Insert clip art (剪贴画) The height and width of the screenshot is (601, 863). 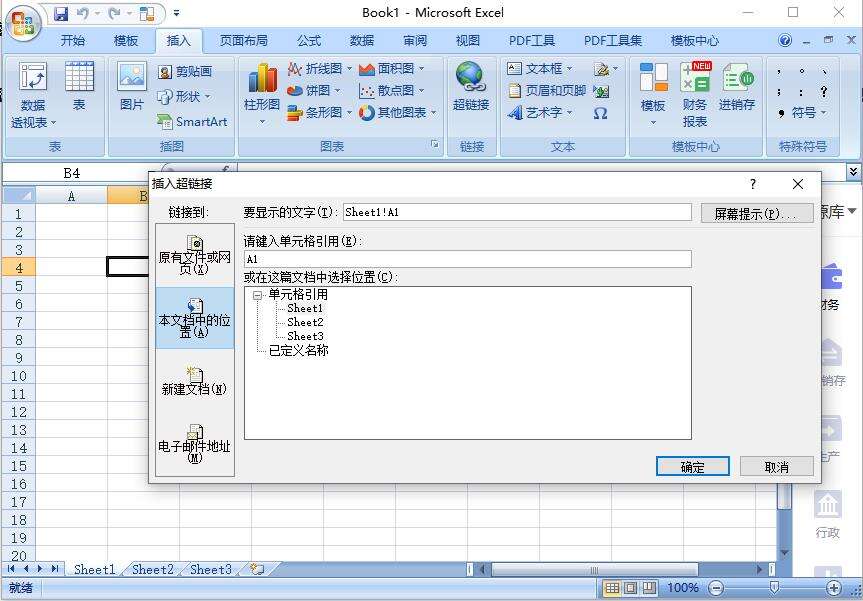[185, 72]
